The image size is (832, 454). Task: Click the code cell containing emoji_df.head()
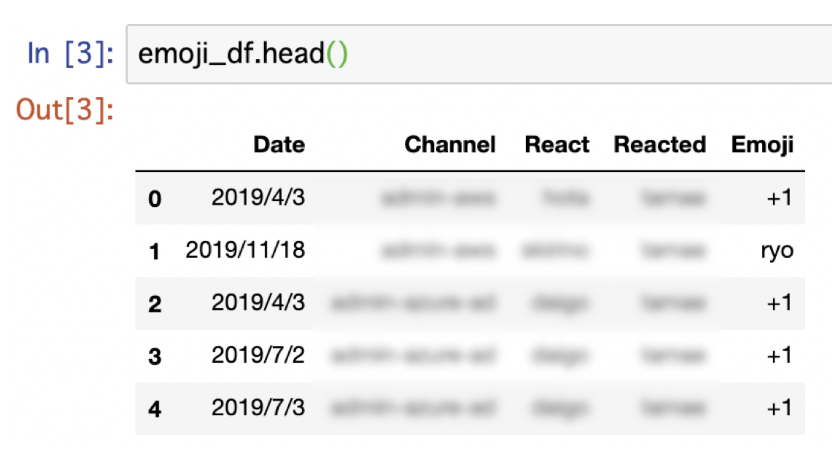pos(479,54)
